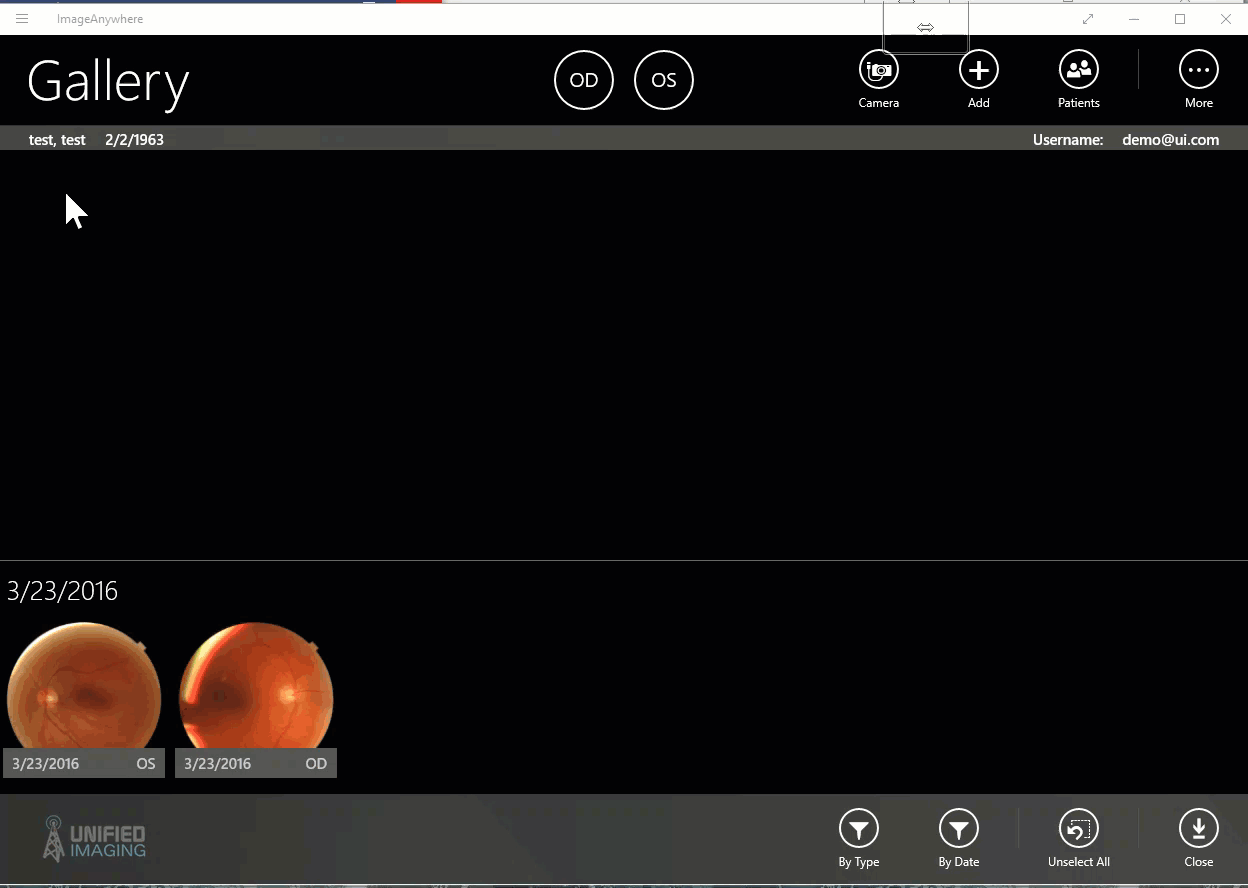Toggle the OD right eye filter
The width and height of the screenshot is (1248, 888).
[584, 80]
